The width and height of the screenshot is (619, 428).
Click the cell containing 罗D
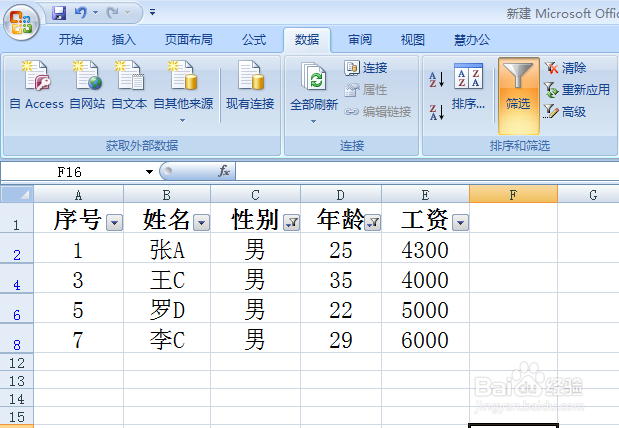[x=167, y=308]
